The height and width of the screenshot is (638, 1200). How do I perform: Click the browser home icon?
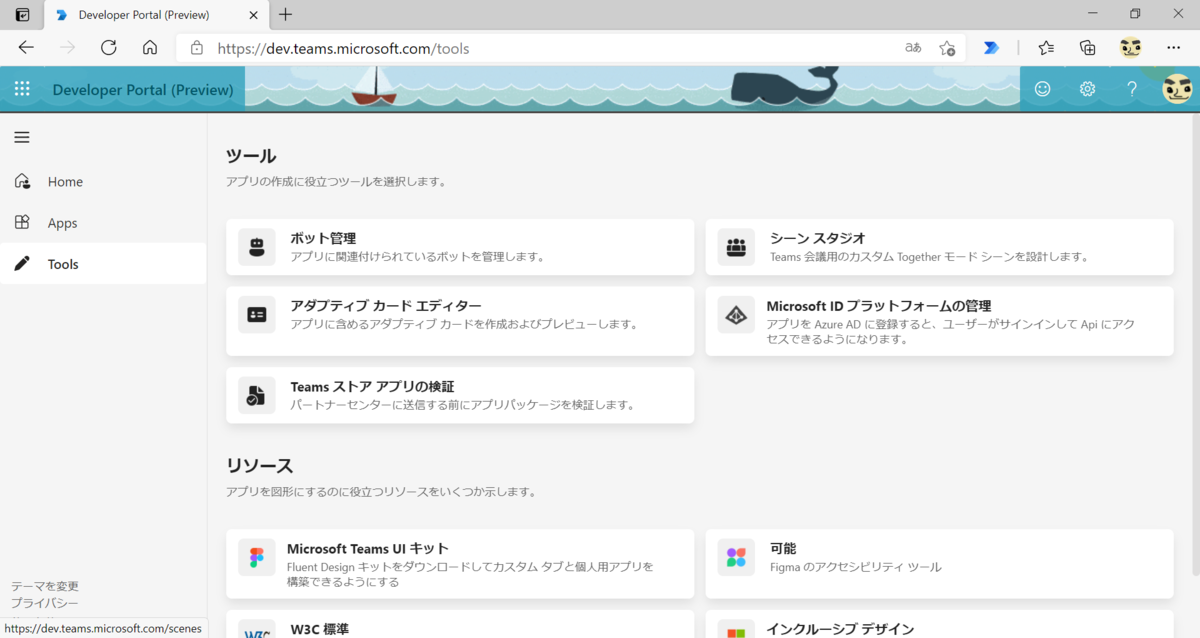tap(150, 47)
